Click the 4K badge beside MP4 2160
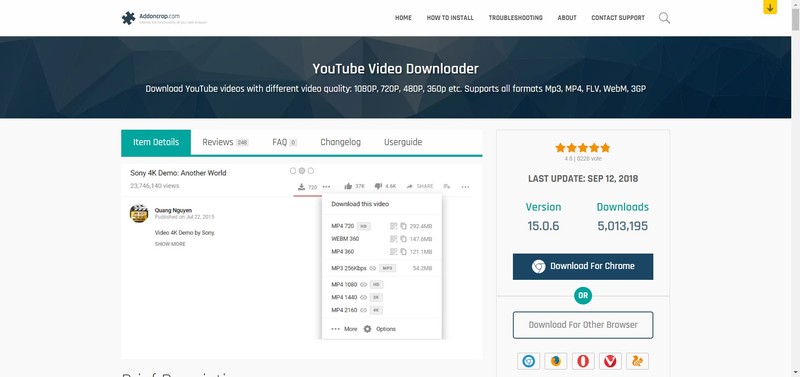Screen dimensions: 800x377 coord(377,310)
